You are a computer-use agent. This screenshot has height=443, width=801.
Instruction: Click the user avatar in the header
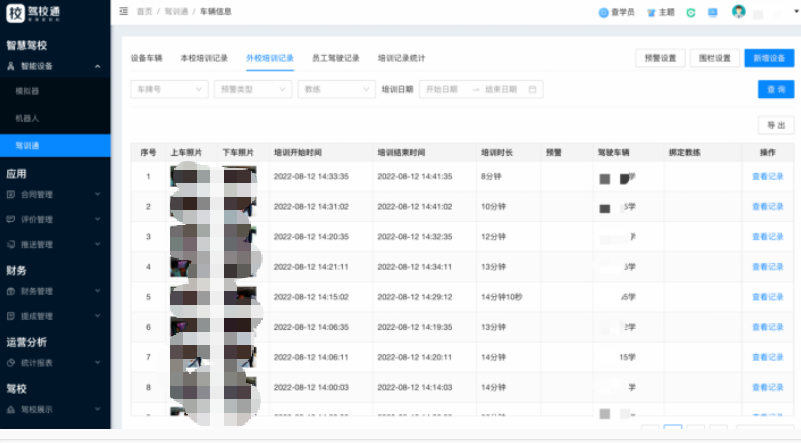point(739,12)
